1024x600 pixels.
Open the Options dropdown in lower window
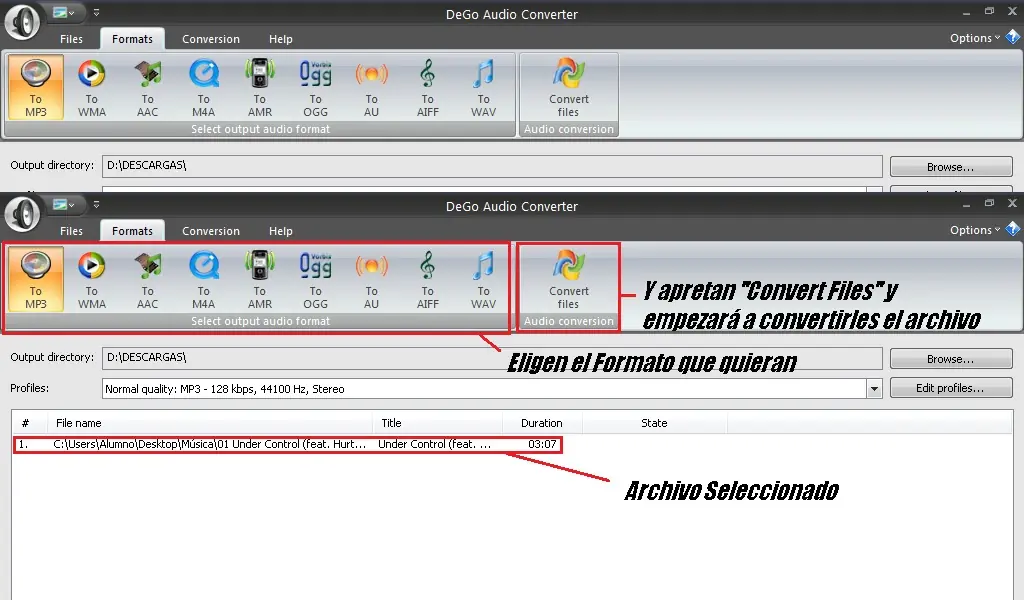[x=974, y=230]
